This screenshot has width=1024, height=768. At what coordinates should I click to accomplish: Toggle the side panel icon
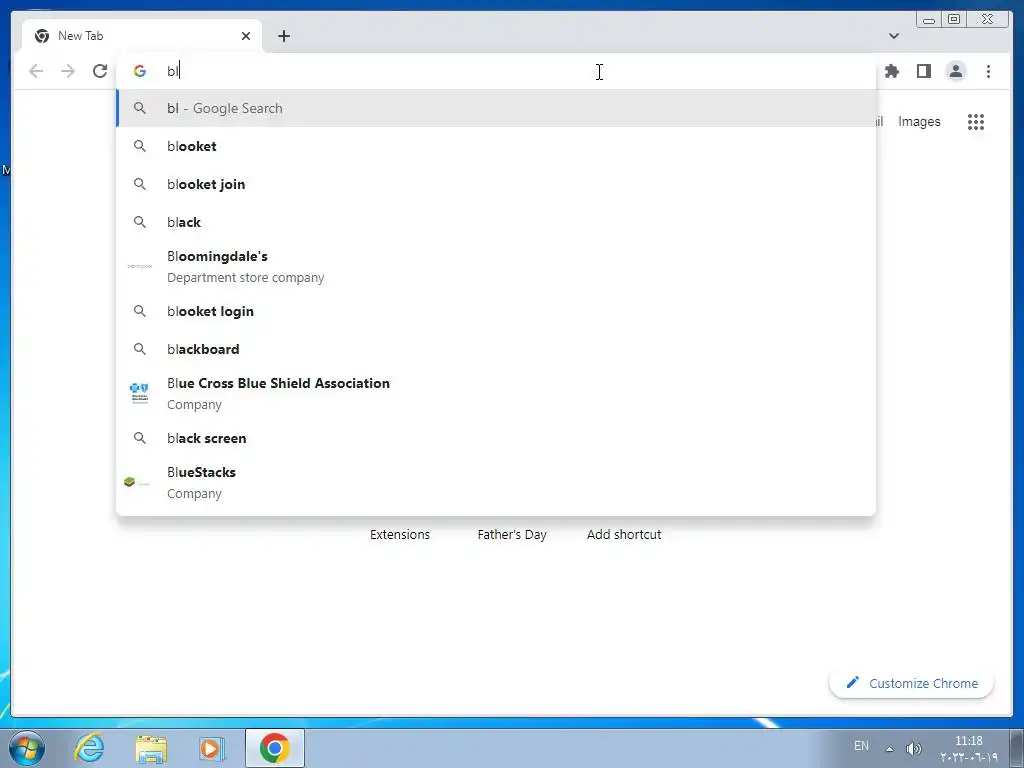pyautogui.click(x=923, y=71)
